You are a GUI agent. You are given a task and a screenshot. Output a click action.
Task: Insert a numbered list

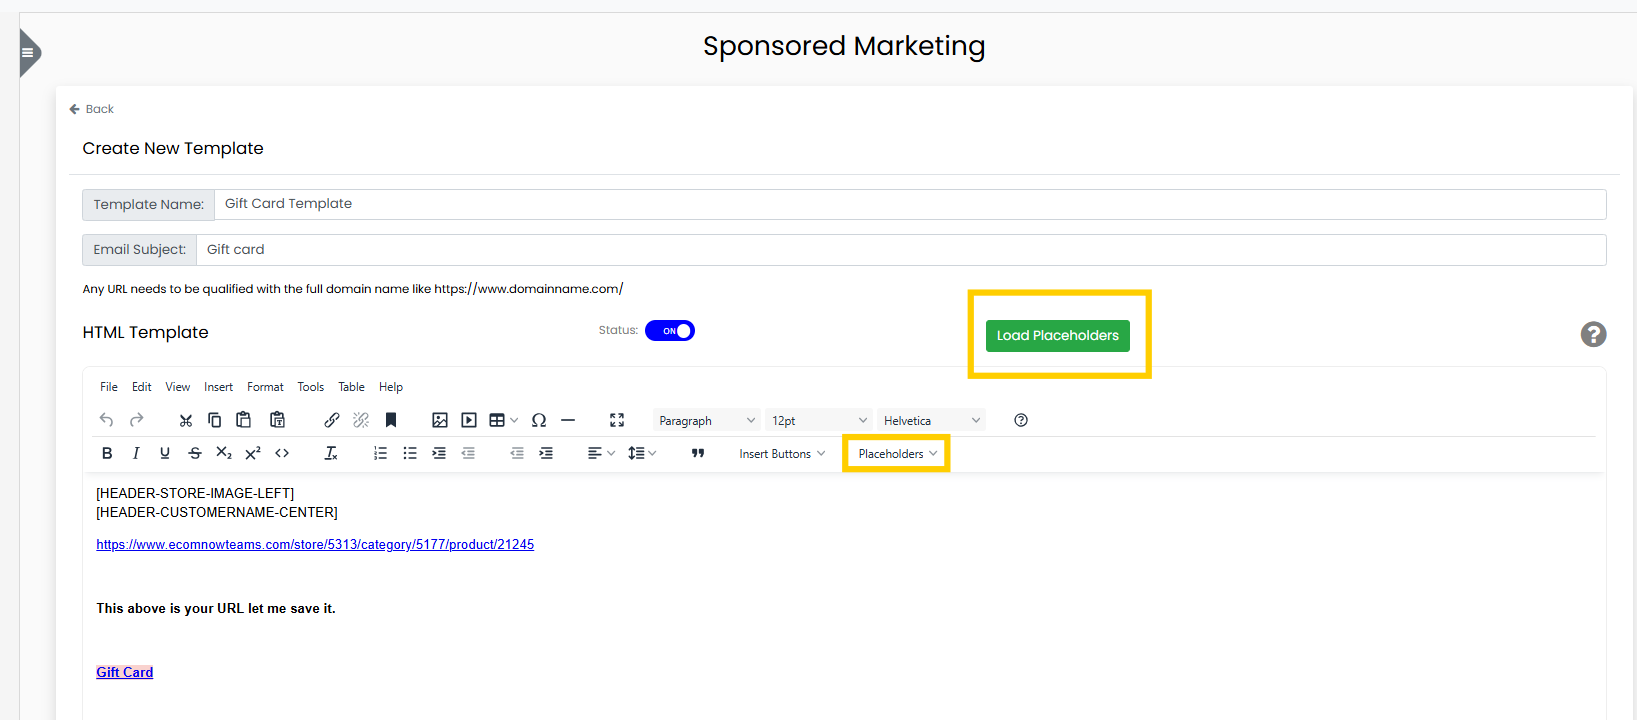[380, 453]
